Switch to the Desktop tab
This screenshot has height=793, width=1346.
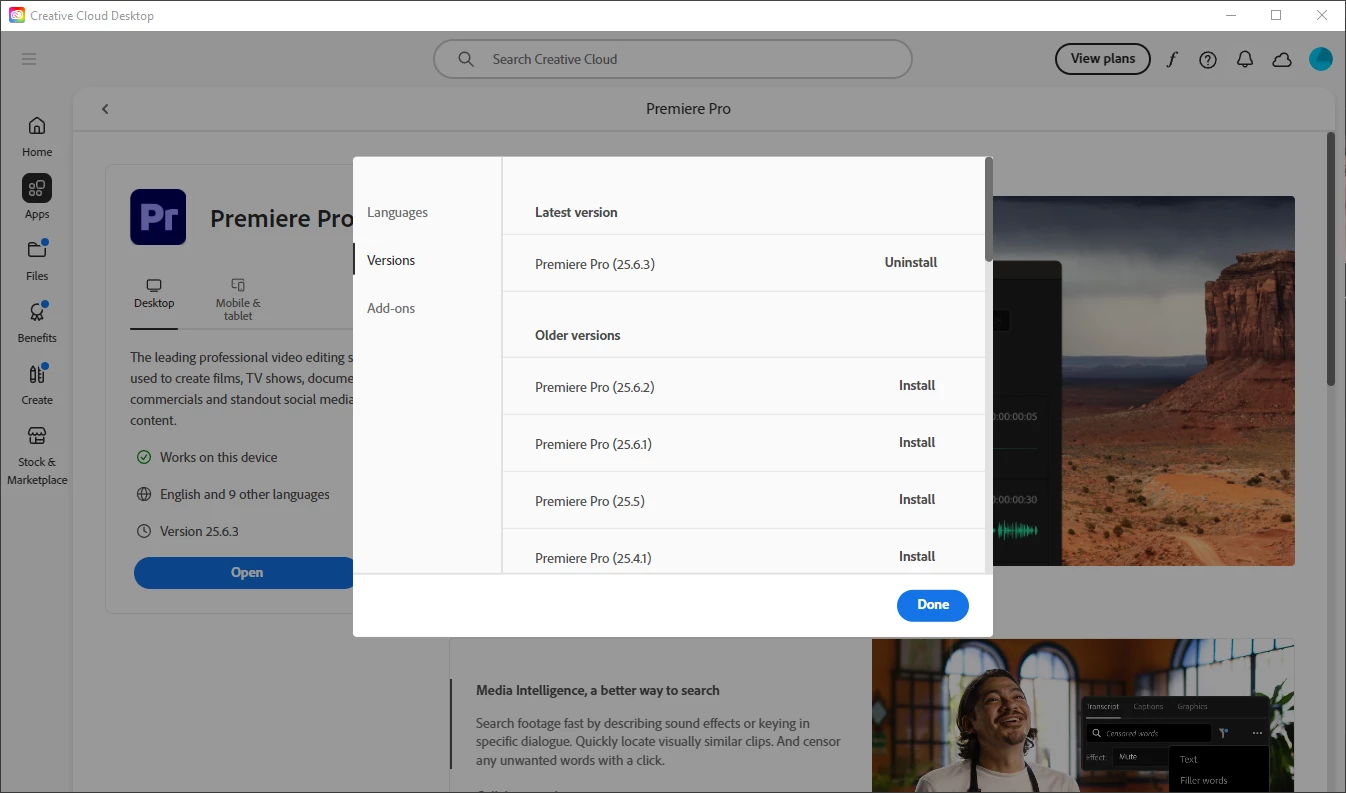[154, 295]
